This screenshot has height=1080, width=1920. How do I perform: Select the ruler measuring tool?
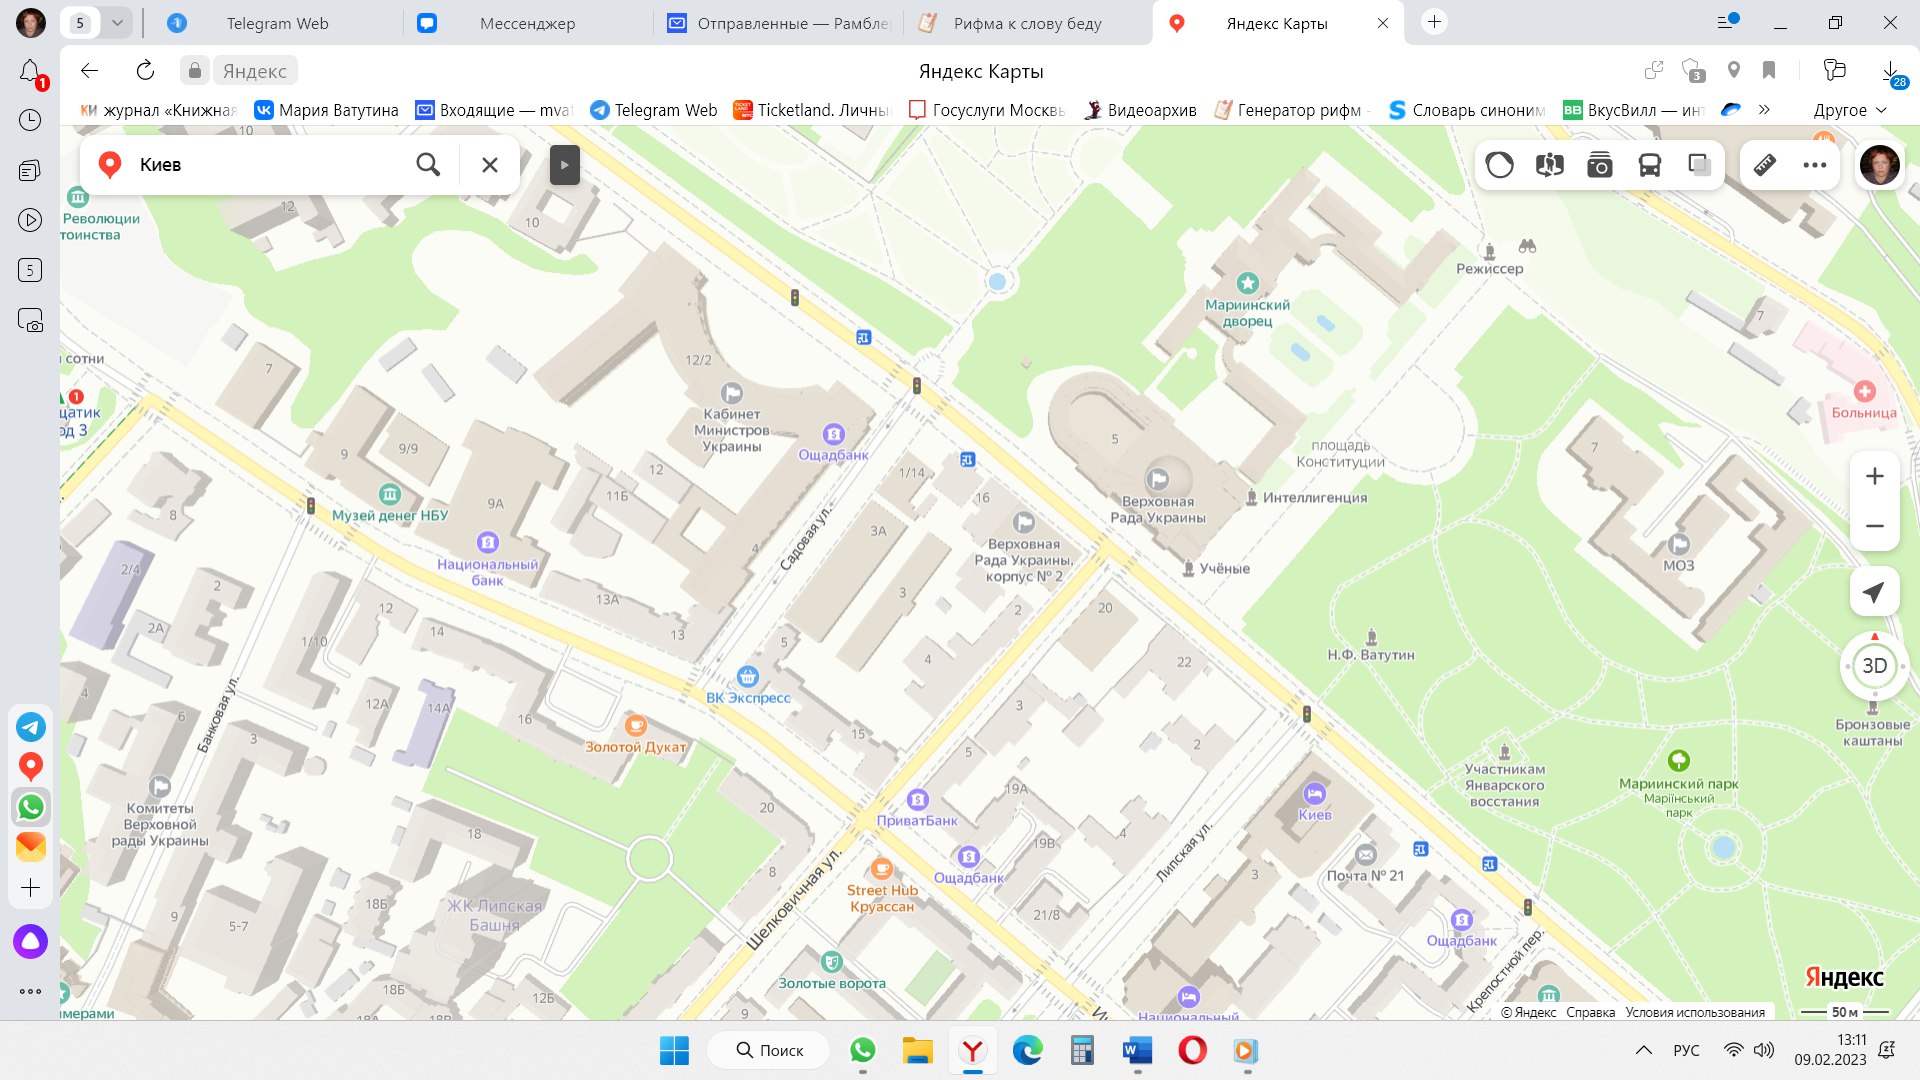click(x=1765, y=165)
